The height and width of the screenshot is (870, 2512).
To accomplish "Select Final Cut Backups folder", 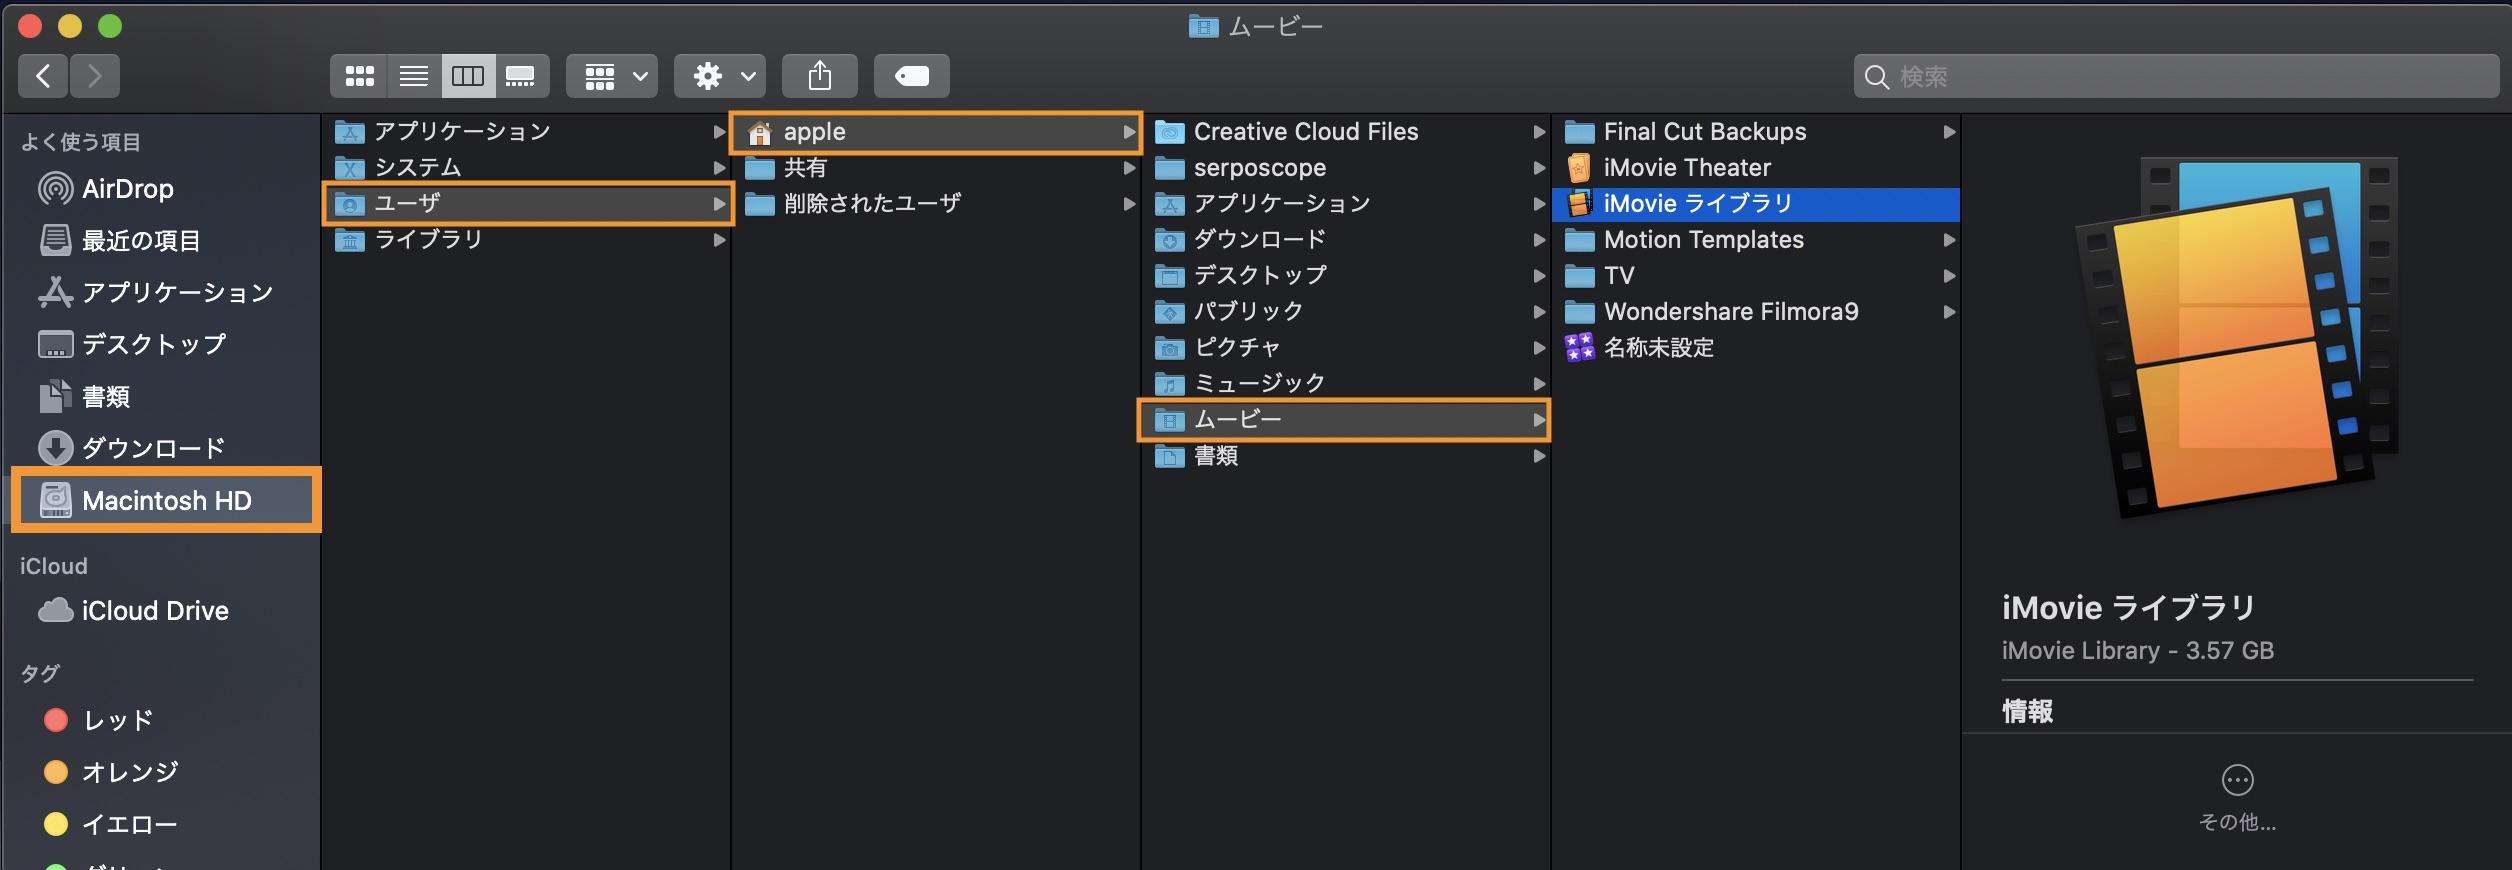I will (1756, 132).
